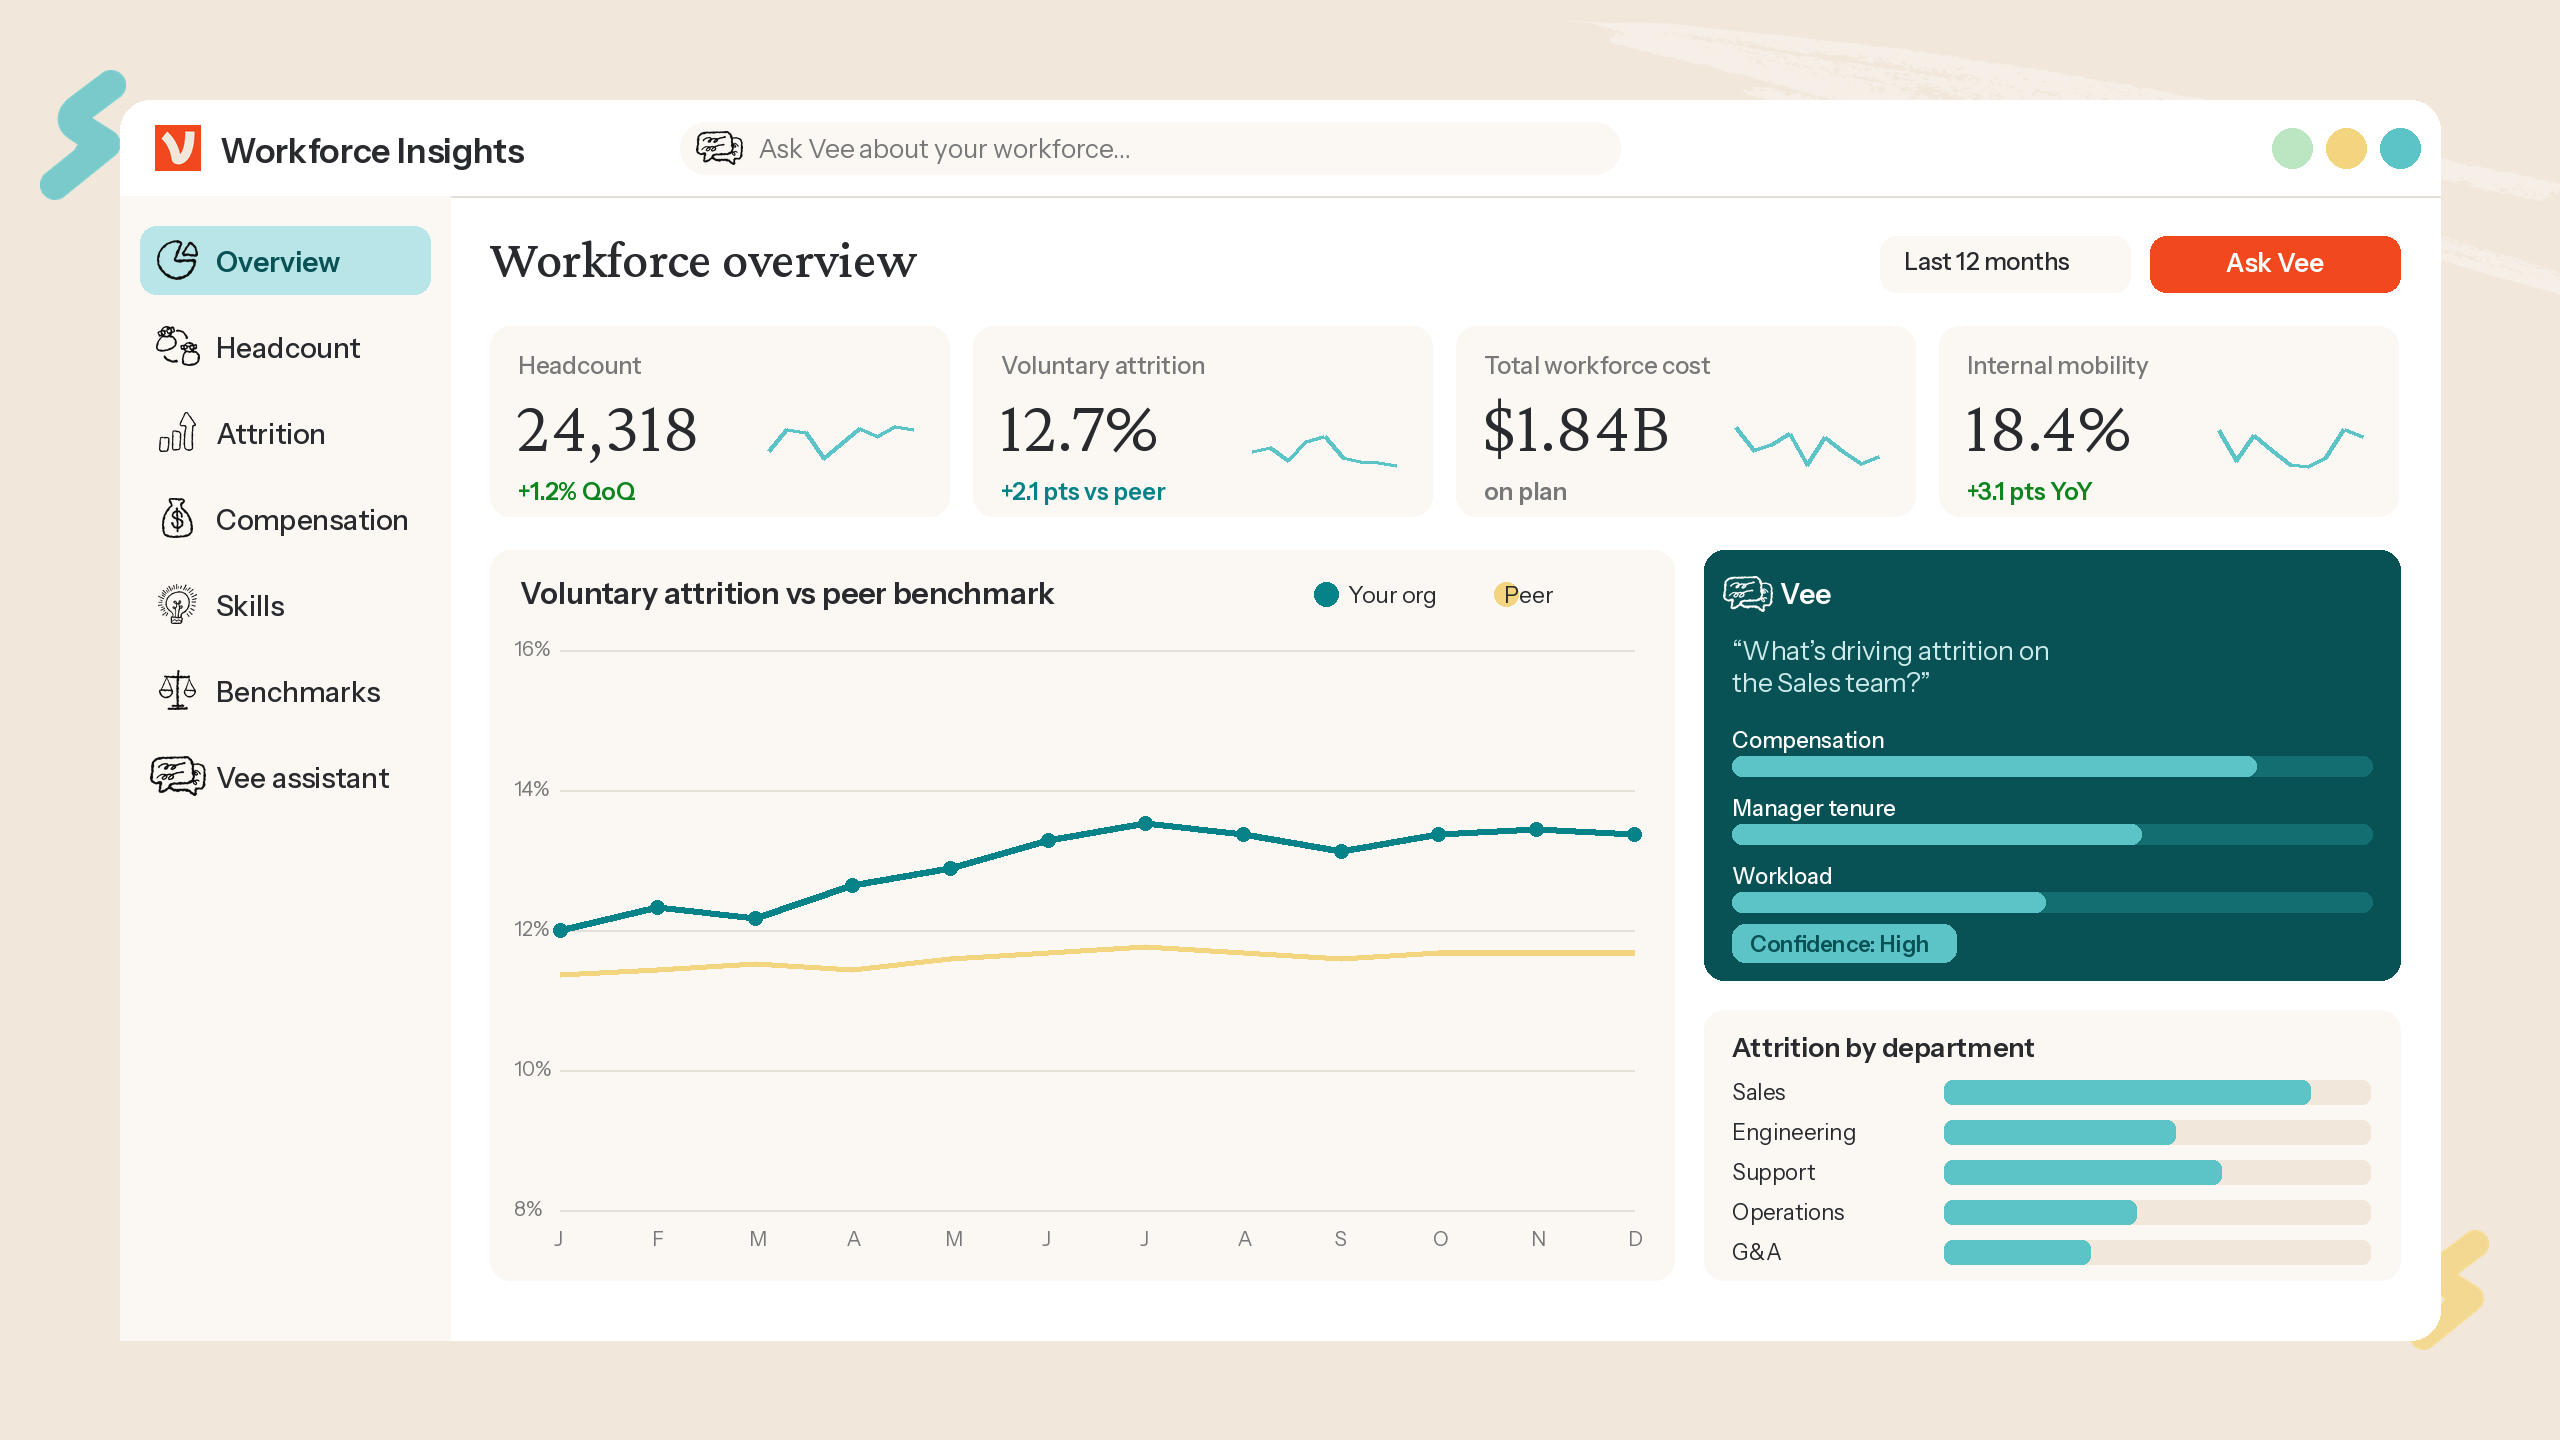2560x1440 pixels.
Task: Click the Attrition bar chart icon
Action: click(178, 432)
